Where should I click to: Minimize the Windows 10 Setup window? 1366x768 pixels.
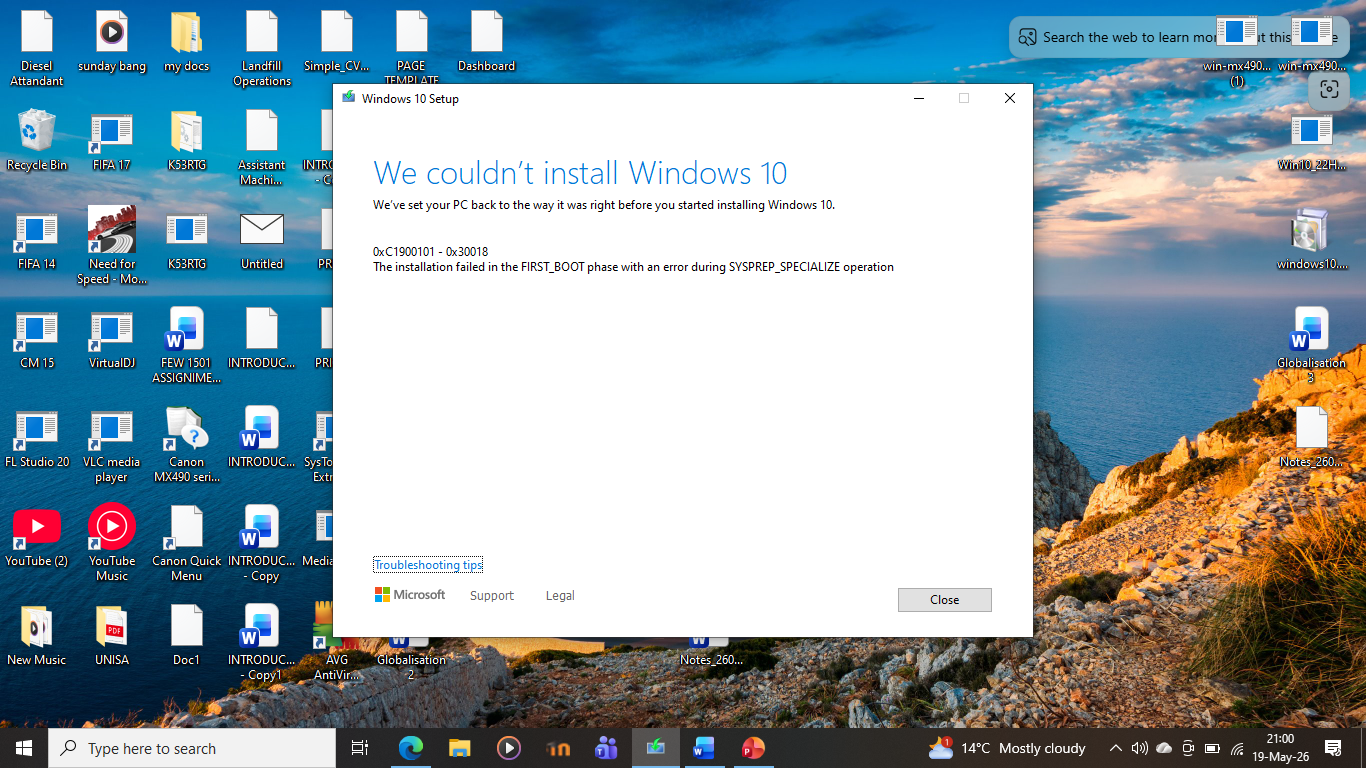coord(917,98)
